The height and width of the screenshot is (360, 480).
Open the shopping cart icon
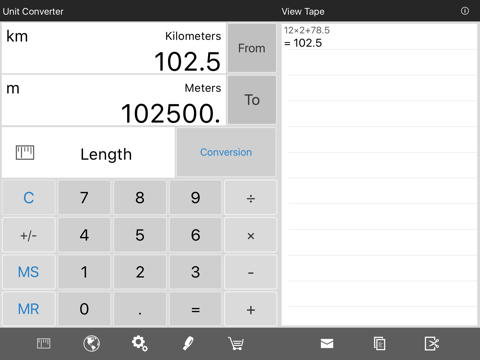[236, 343]
